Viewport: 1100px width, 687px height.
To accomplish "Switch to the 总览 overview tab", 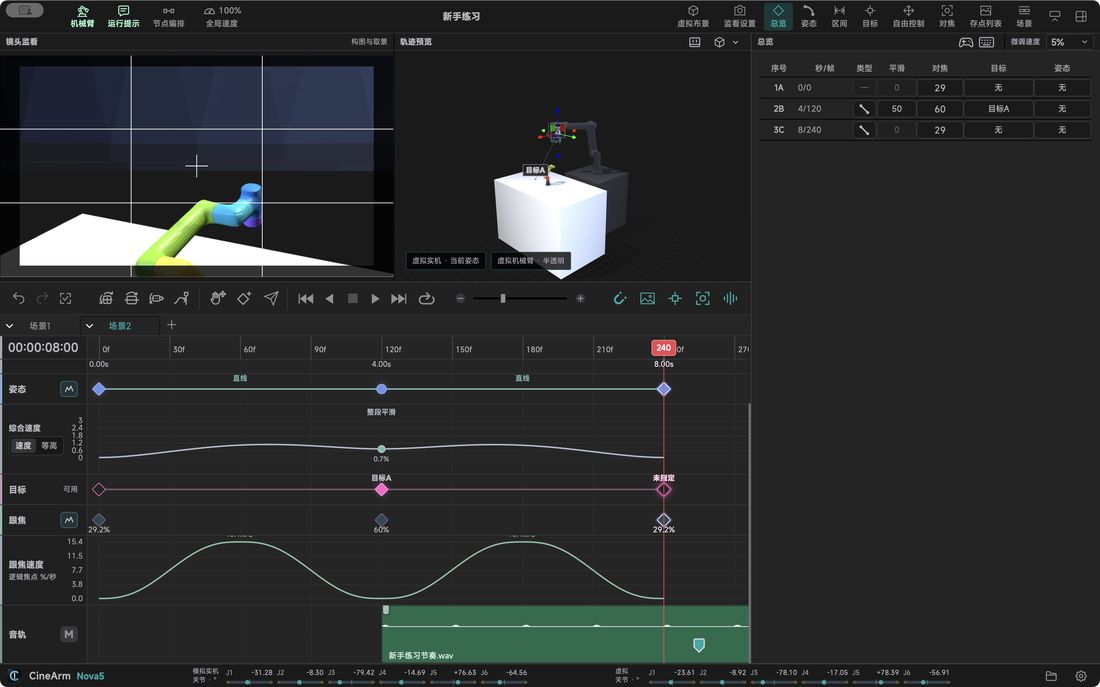I will coord(778,16).
